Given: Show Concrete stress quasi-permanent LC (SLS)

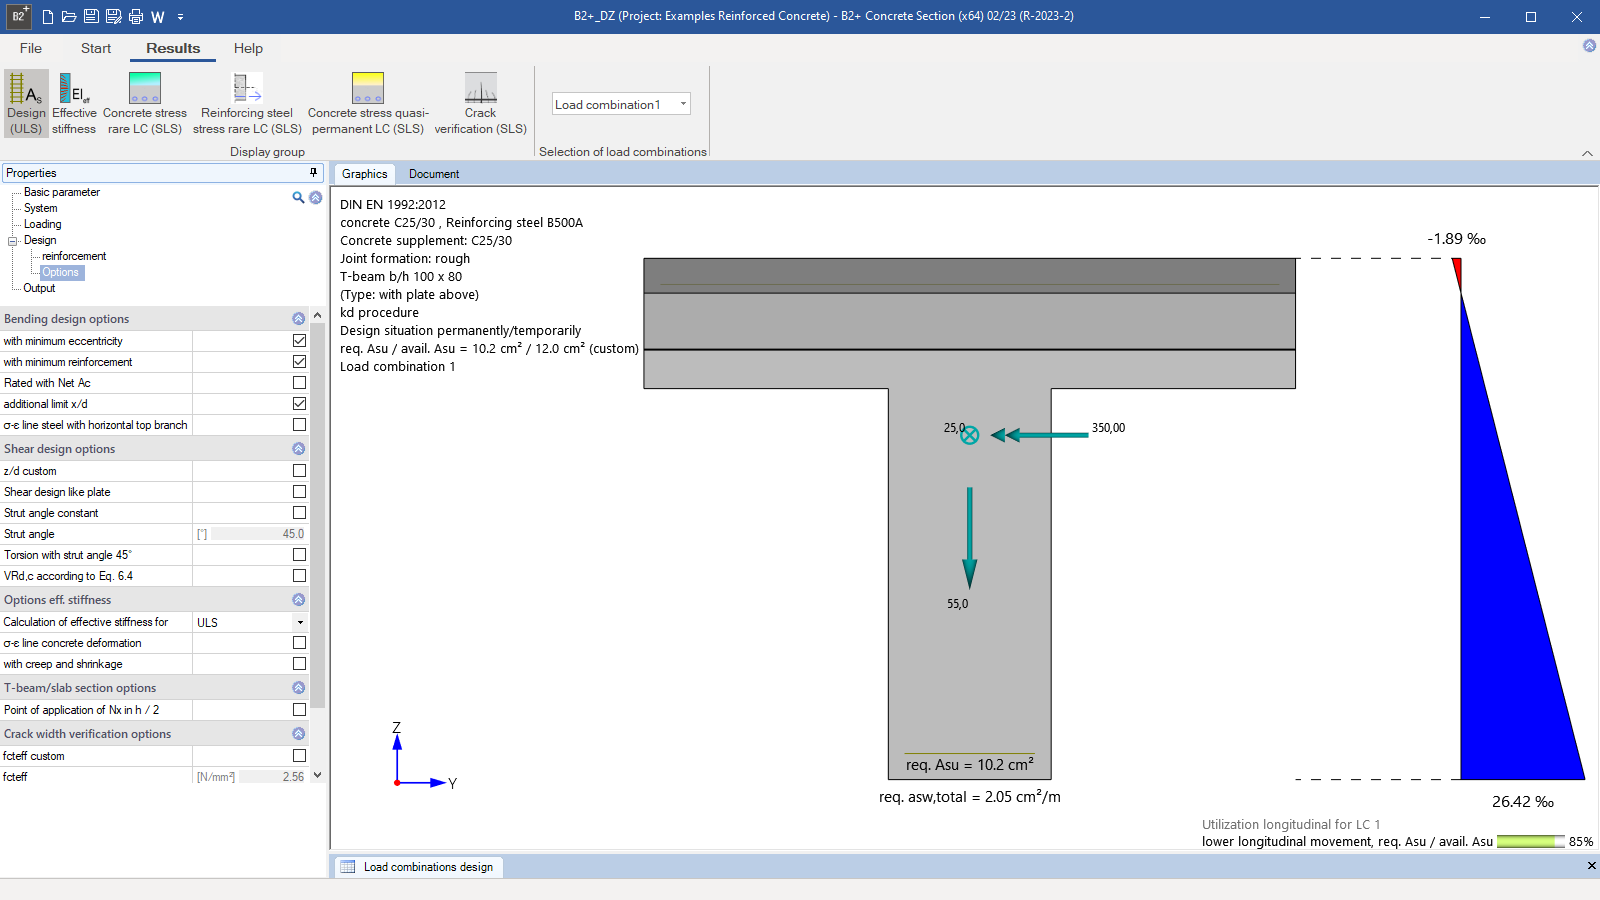Looking at the screenshot, I should pyautogui.click(x=368, y=103).
